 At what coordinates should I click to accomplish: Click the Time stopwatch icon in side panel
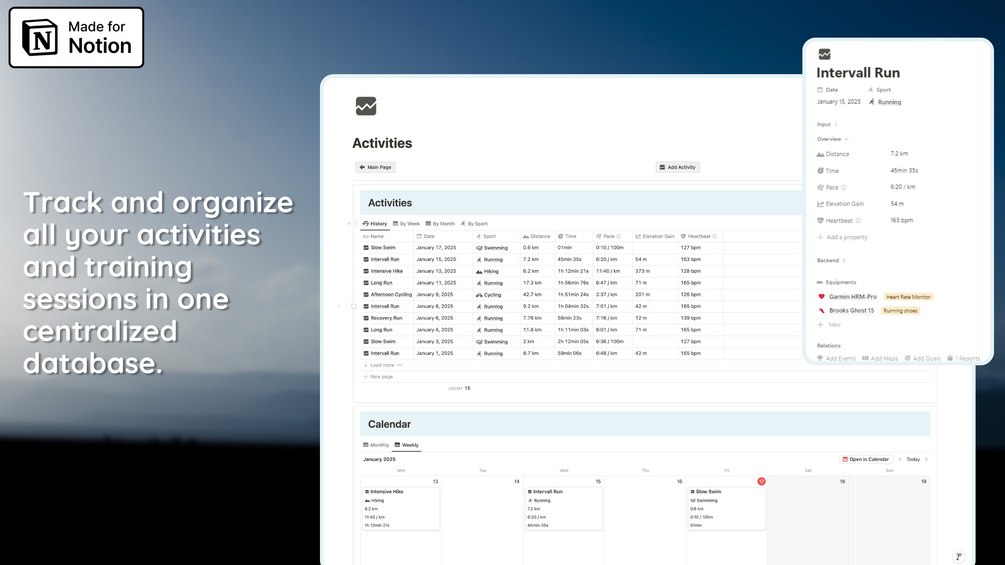[x=820, y=171]
